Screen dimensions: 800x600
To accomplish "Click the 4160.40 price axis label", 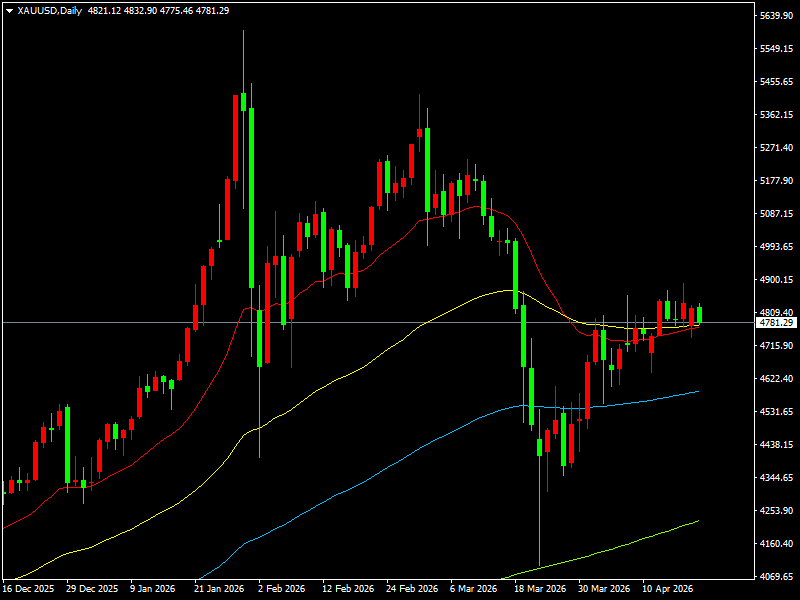I will coord(777,543).
